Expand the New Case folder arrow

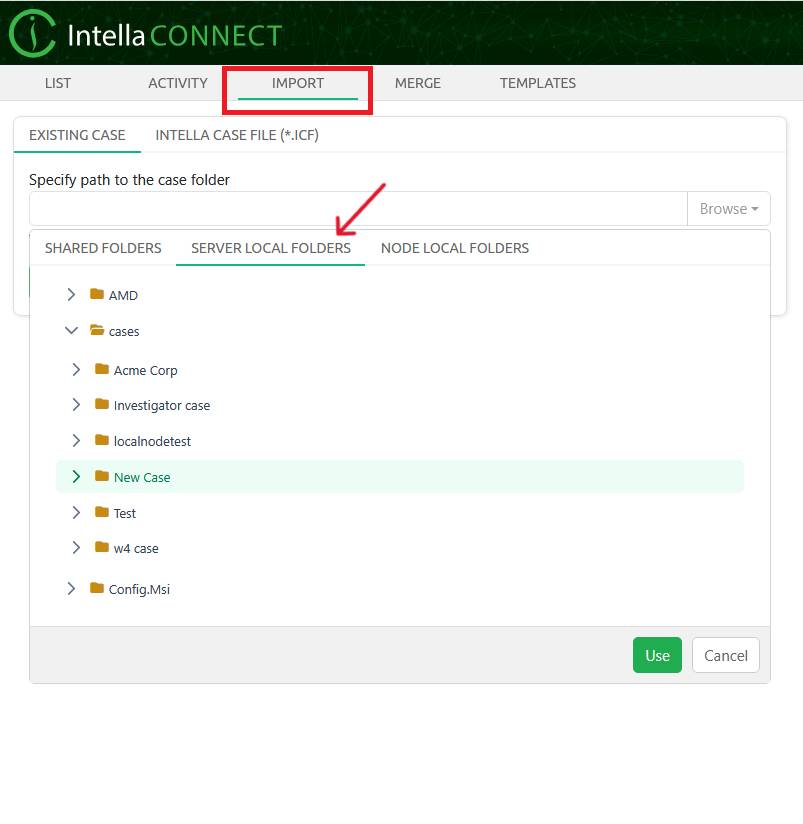pyautogui.click(x=76, y=477)
